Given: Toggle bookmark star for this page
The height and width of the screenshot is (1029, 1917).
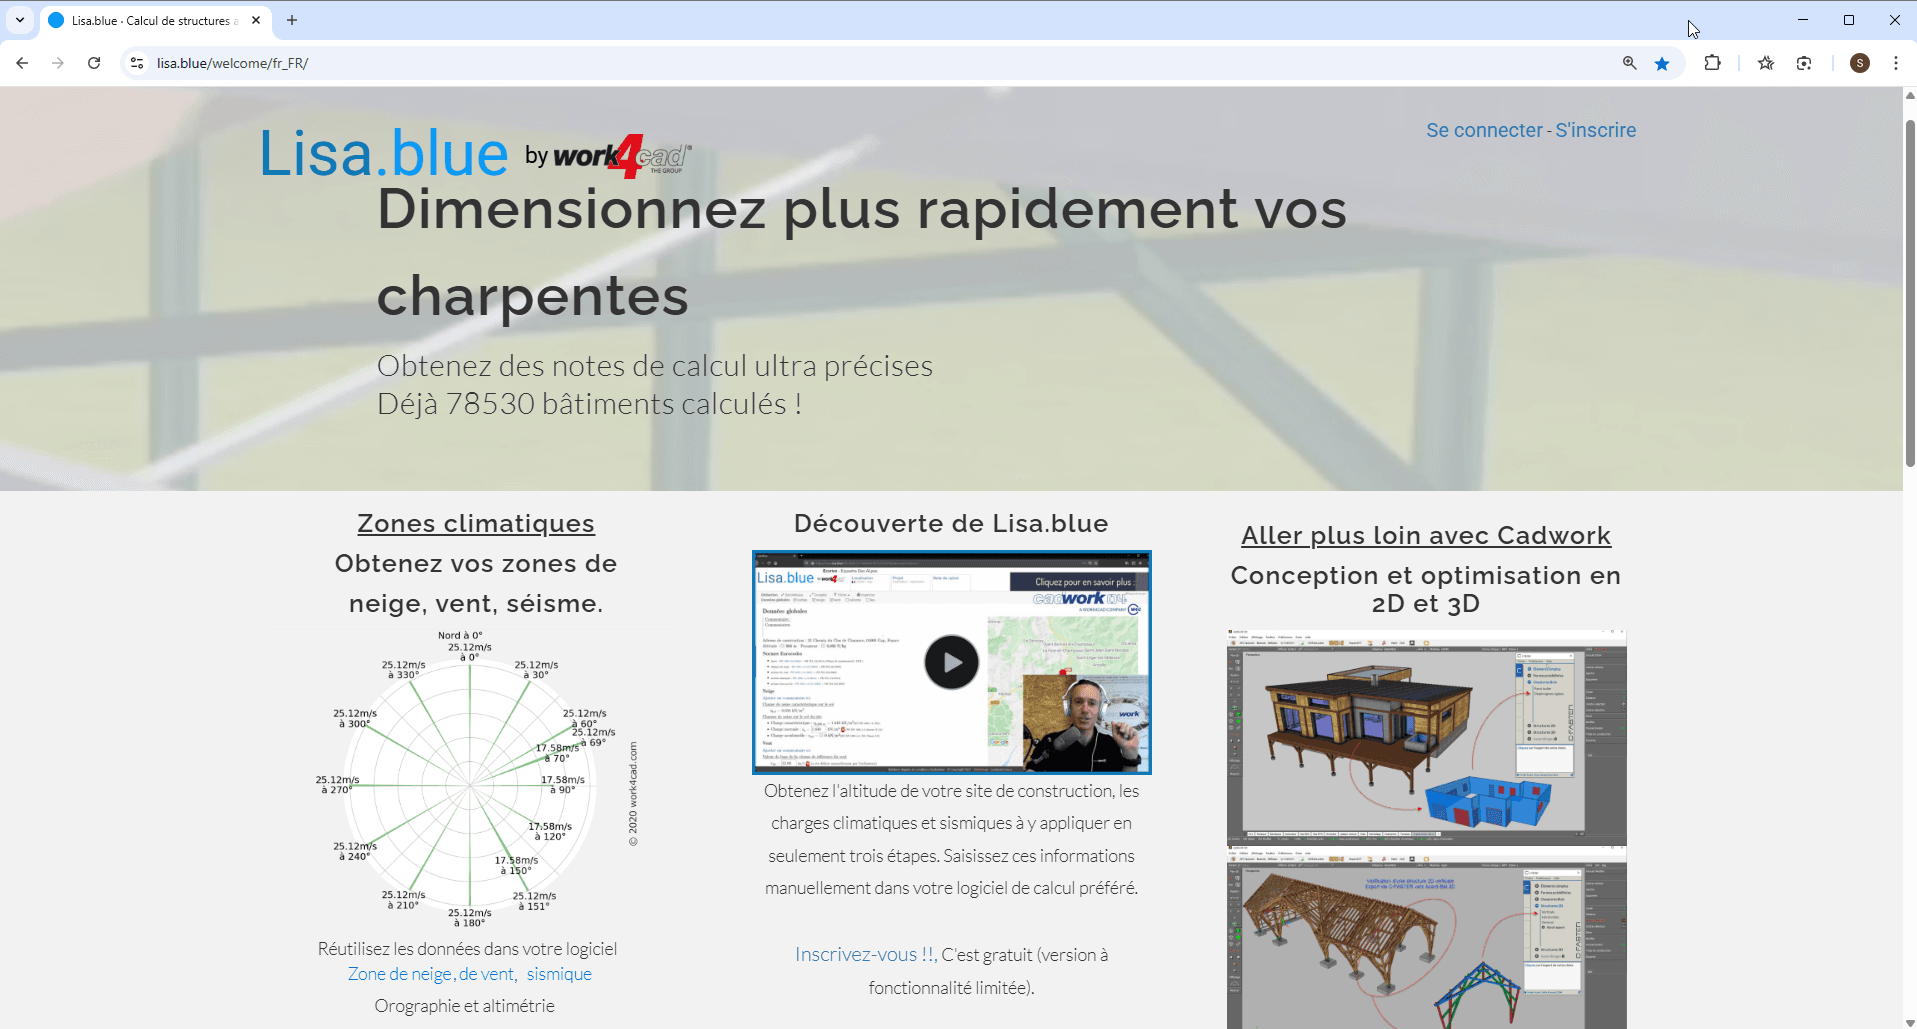Looking at the screenshot, I should point(1662,63).
